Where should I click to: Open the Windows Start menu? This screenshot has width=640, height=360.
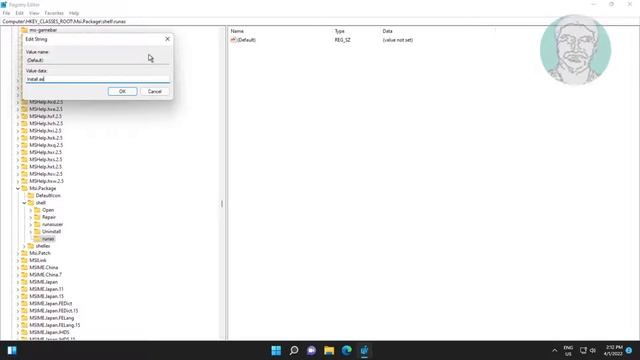tap(276, 351)
